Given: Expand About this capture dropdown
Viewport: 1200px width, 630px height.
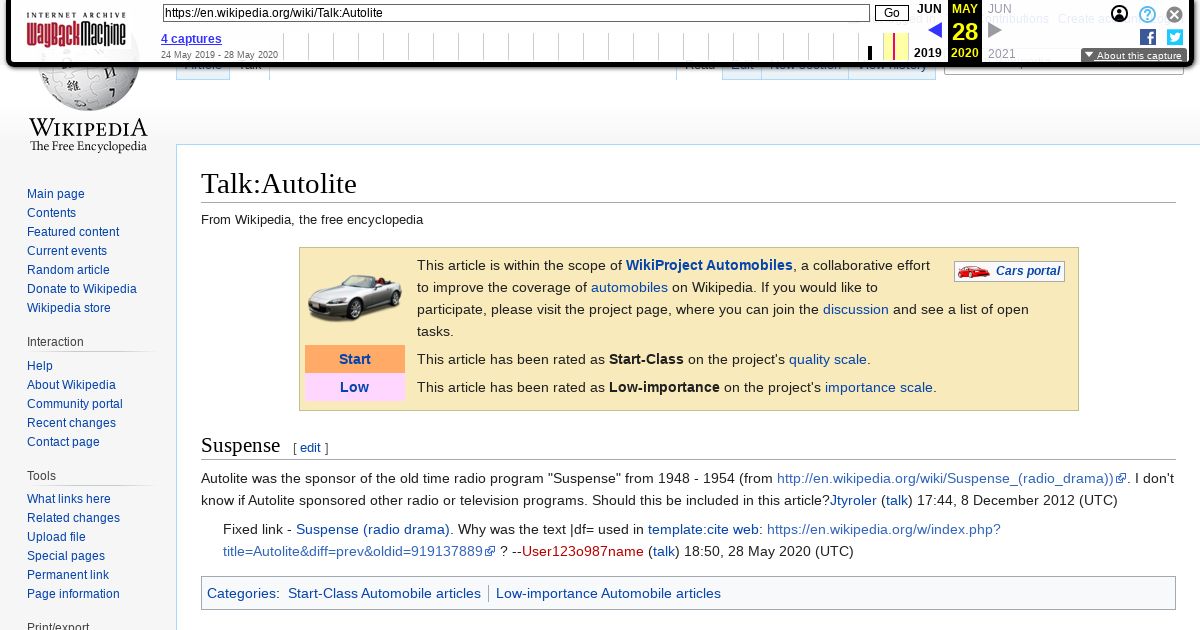Looking at the screenshot, I should [1133, 56].
